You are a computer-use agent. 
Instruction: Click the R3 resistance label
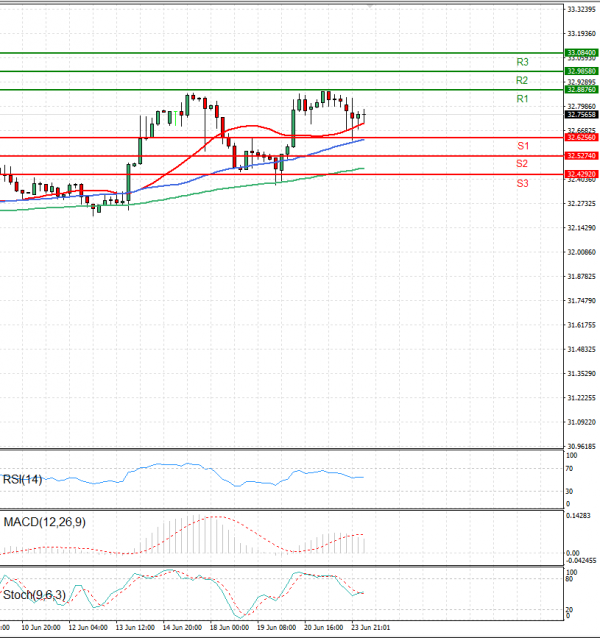tap(522, 62)
